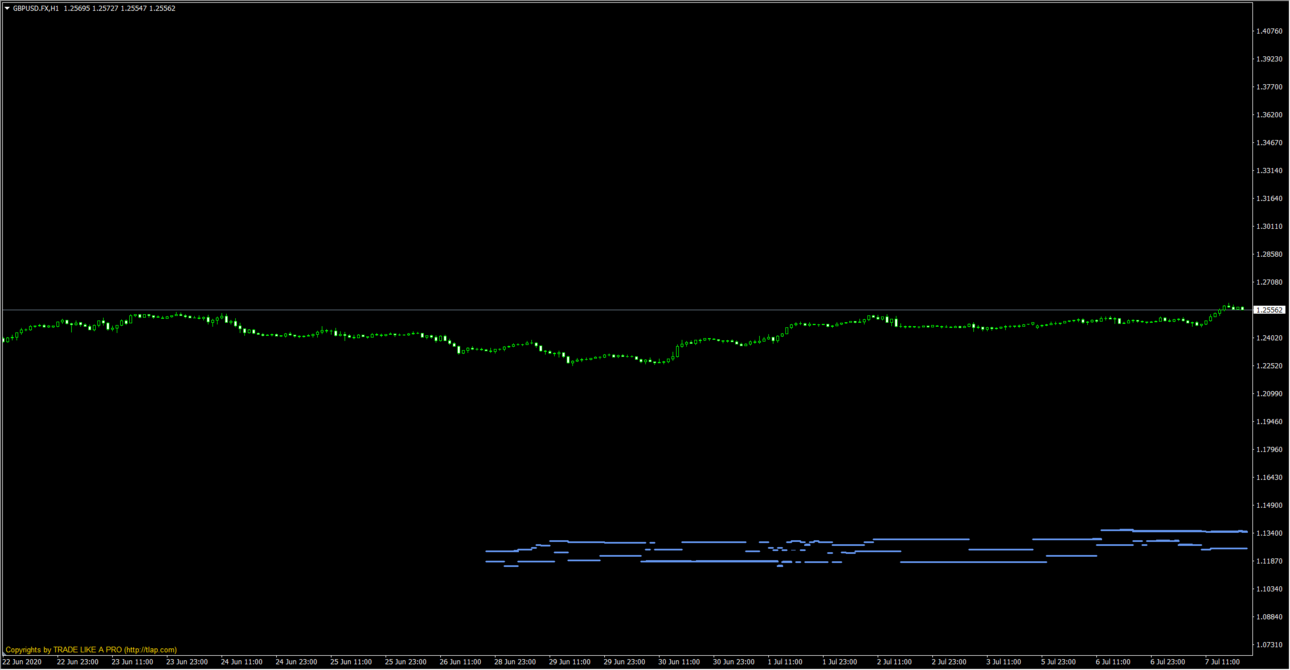Image resolution: width=1290 pixels, height=670 pixels.
Task: Click the 23 Jun 11:00 time label
Action: pos(132,662)
